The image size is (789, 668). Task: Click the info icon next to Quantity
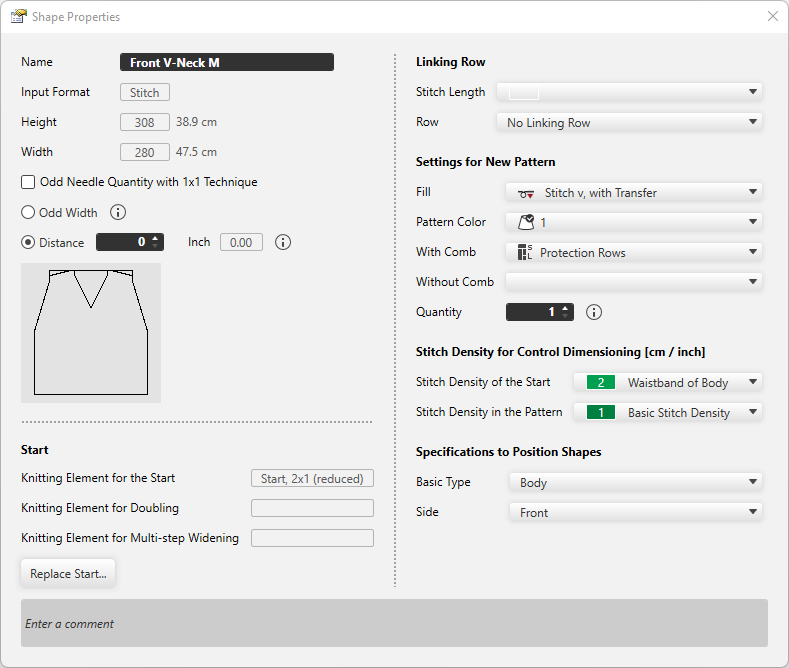coord(593,312)
